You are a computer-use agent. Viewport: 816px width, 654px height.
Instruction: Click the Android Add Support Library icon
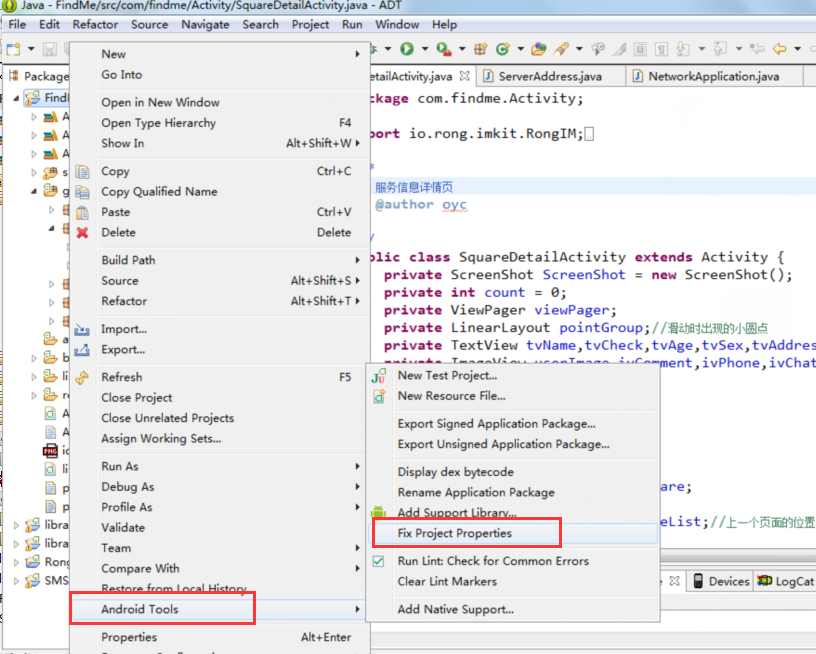(379, 512)
